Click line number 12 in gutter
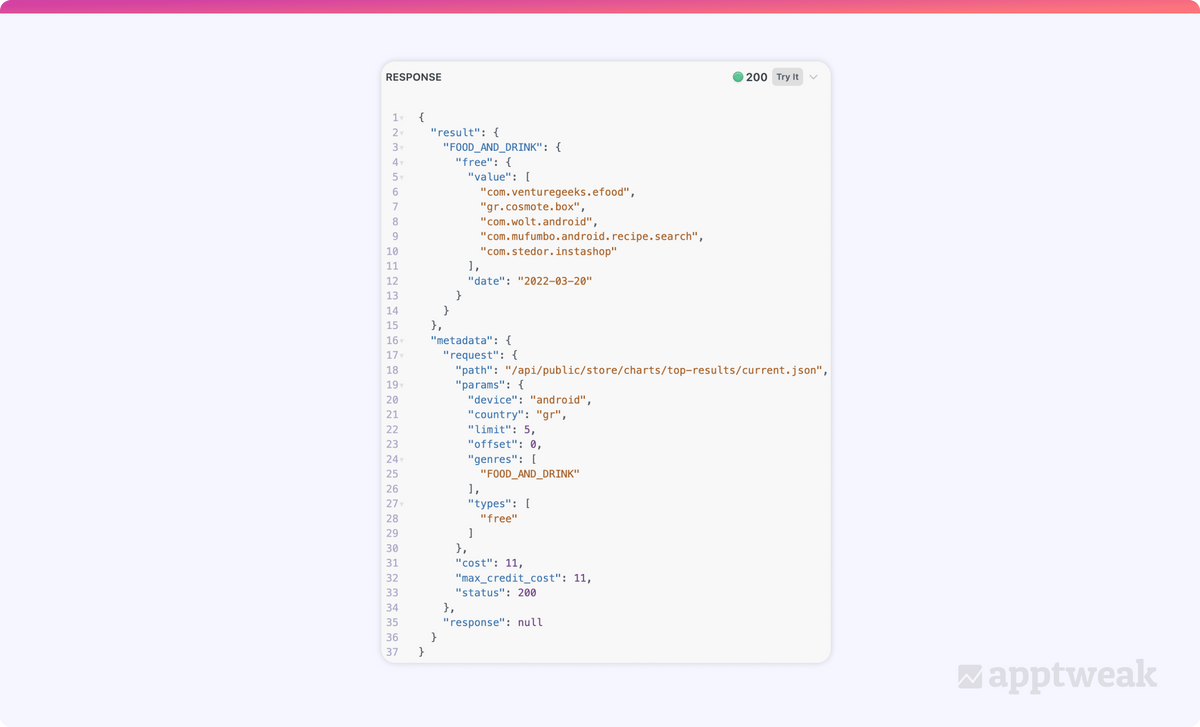The width and height of the screenshot is (1200, 727). (392, 281)
